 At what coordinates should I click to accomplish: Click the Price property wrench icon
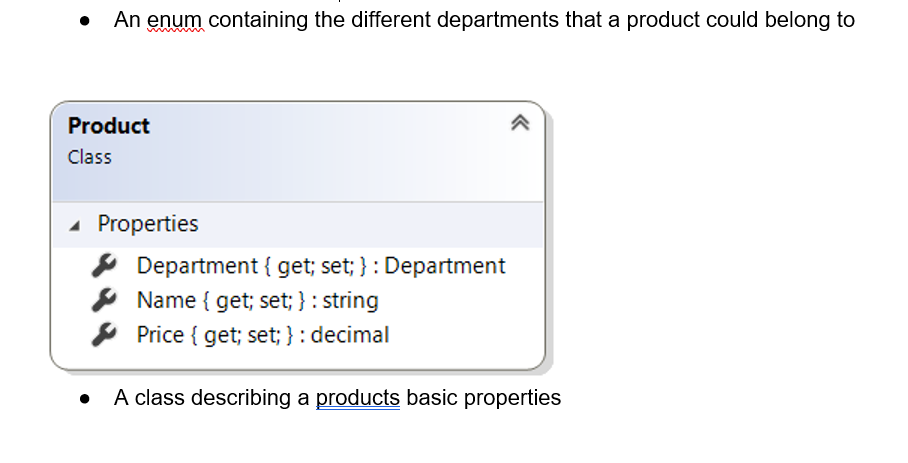point(104,335)
